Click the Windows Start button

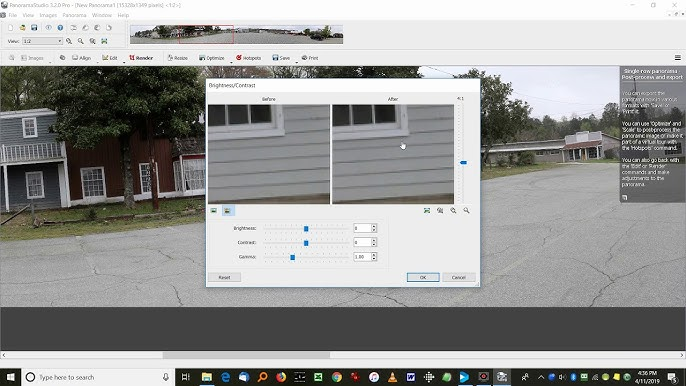point(10,377)
